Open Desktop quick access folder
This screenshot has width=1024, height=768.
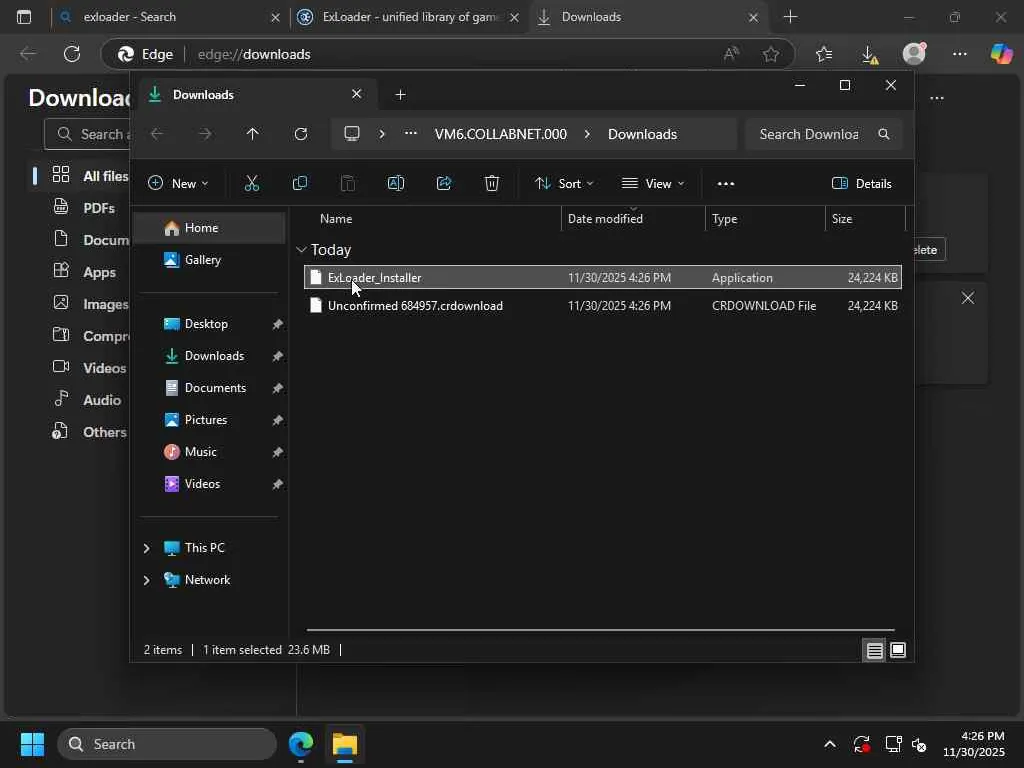click(x=210, y=324)
